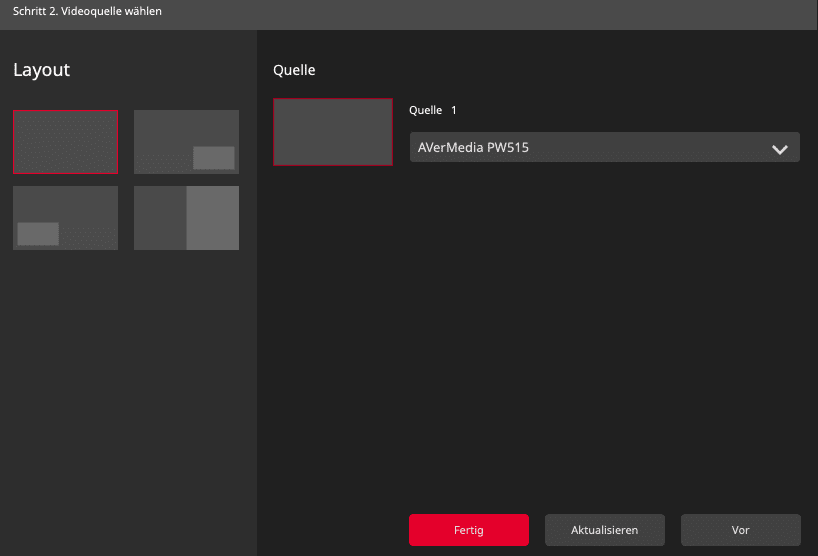
Task: Click the small inset box in bottom-right PiP layout
Action: [x=213, y=158]
